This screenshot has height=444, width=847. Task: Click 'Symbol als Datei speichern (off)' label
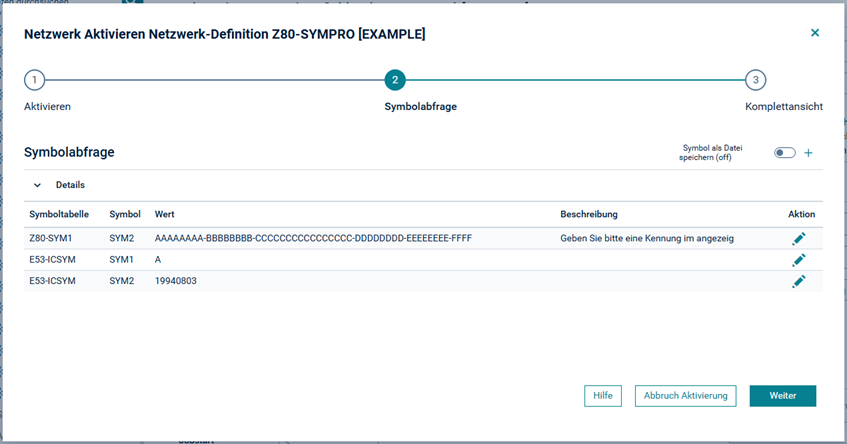[710, 153]
